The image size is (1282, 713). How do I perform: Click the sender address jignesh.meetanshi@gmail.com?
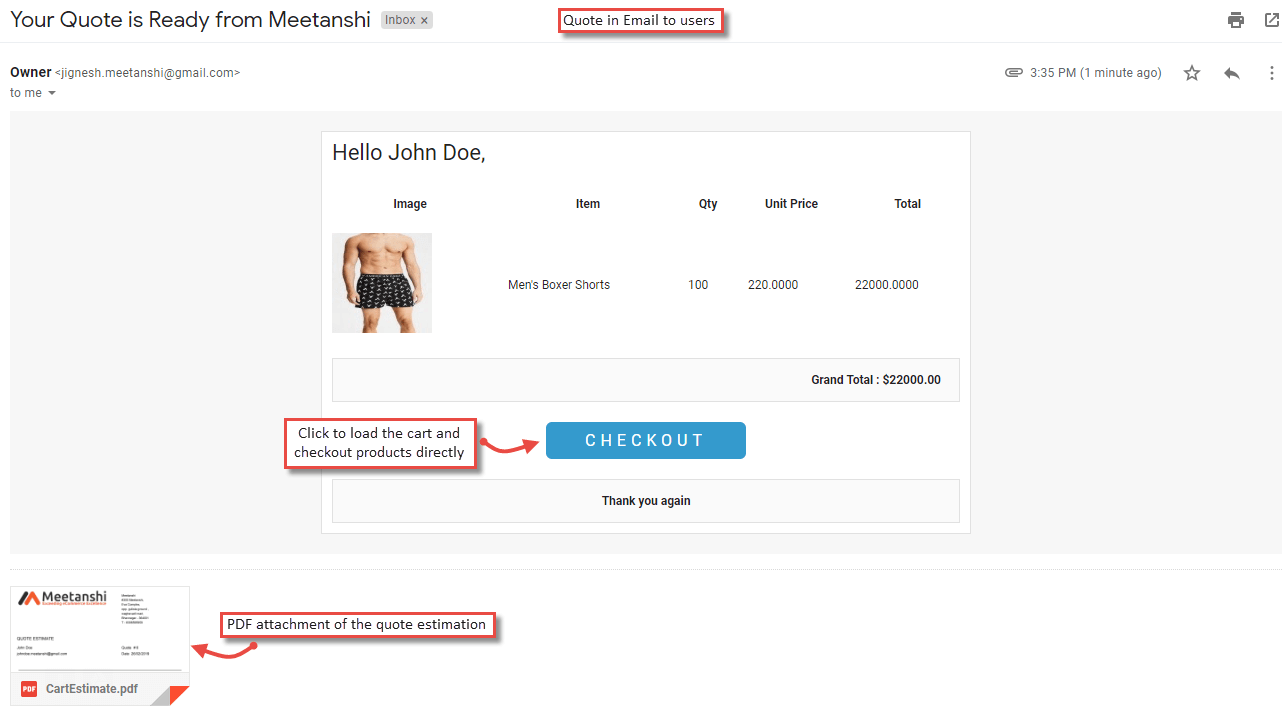pyautogui.click(x=148, y=73)
